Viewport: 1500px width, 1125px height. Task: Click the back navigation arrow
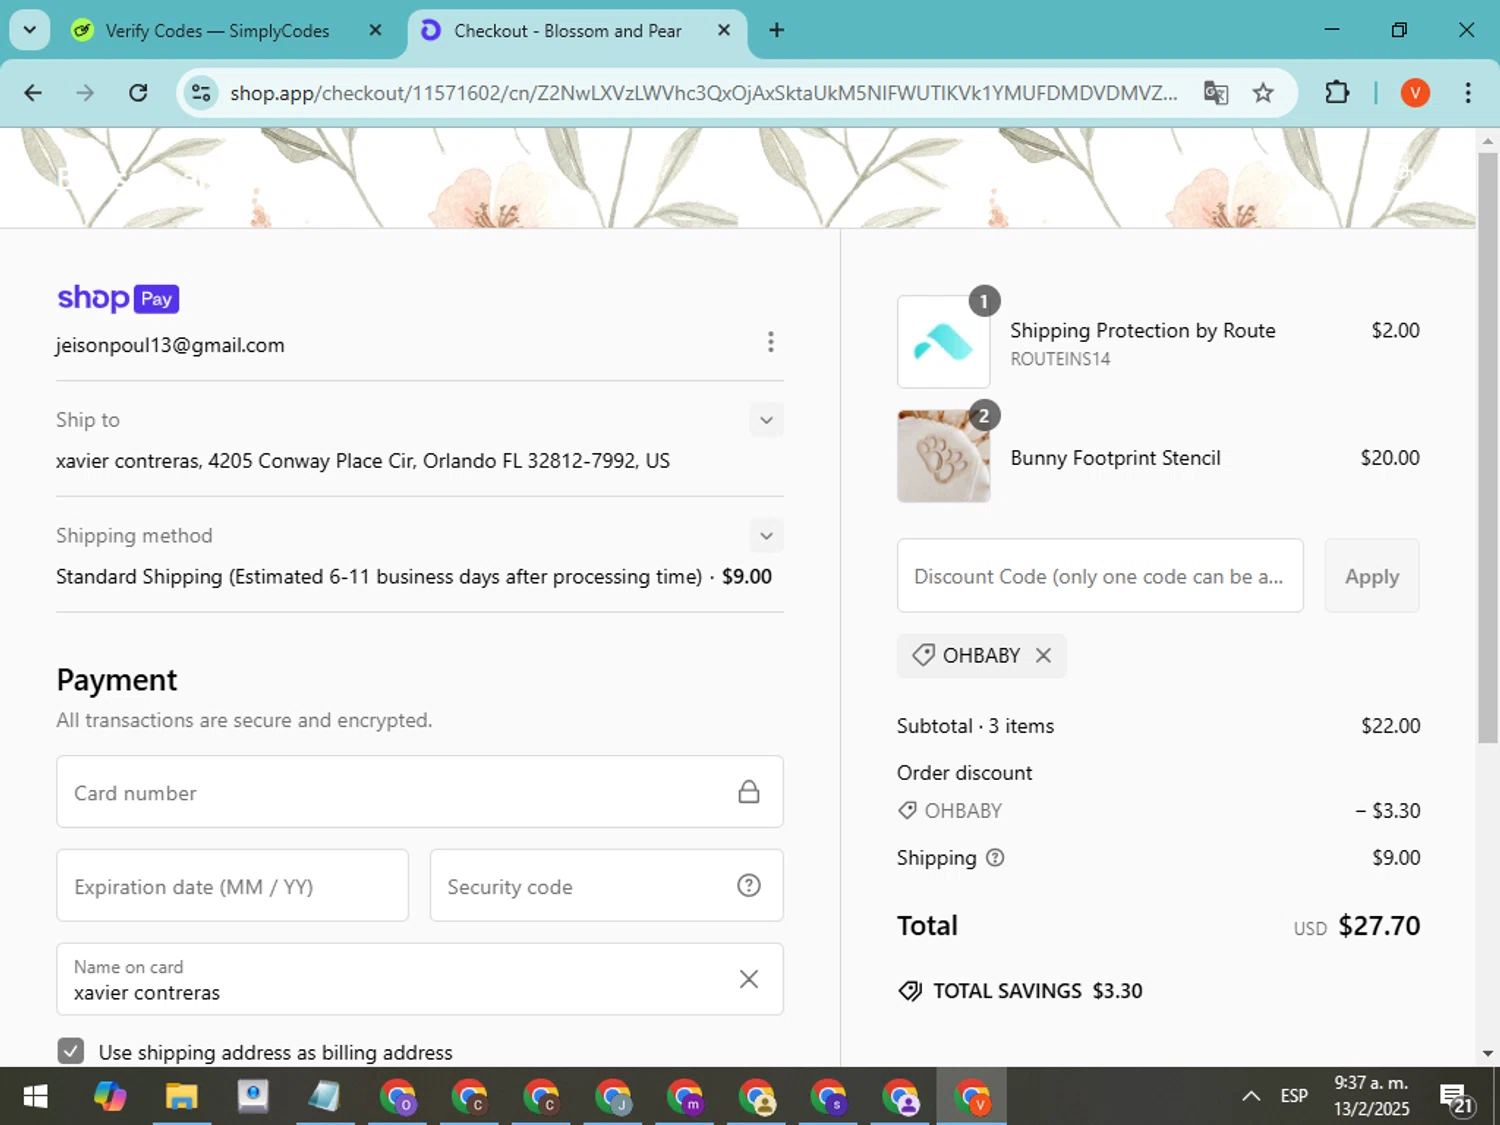click(x=33, y=93)
